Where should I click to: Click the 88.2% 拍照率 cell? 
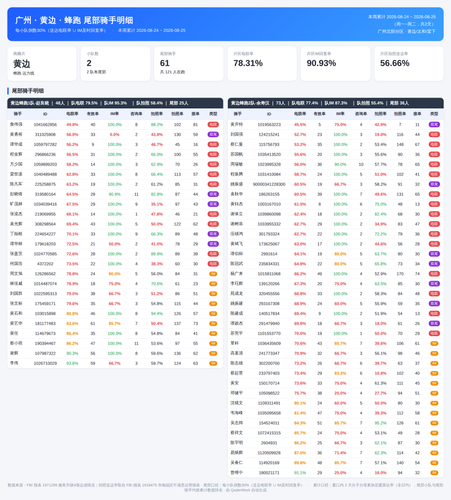click(157, 125)
